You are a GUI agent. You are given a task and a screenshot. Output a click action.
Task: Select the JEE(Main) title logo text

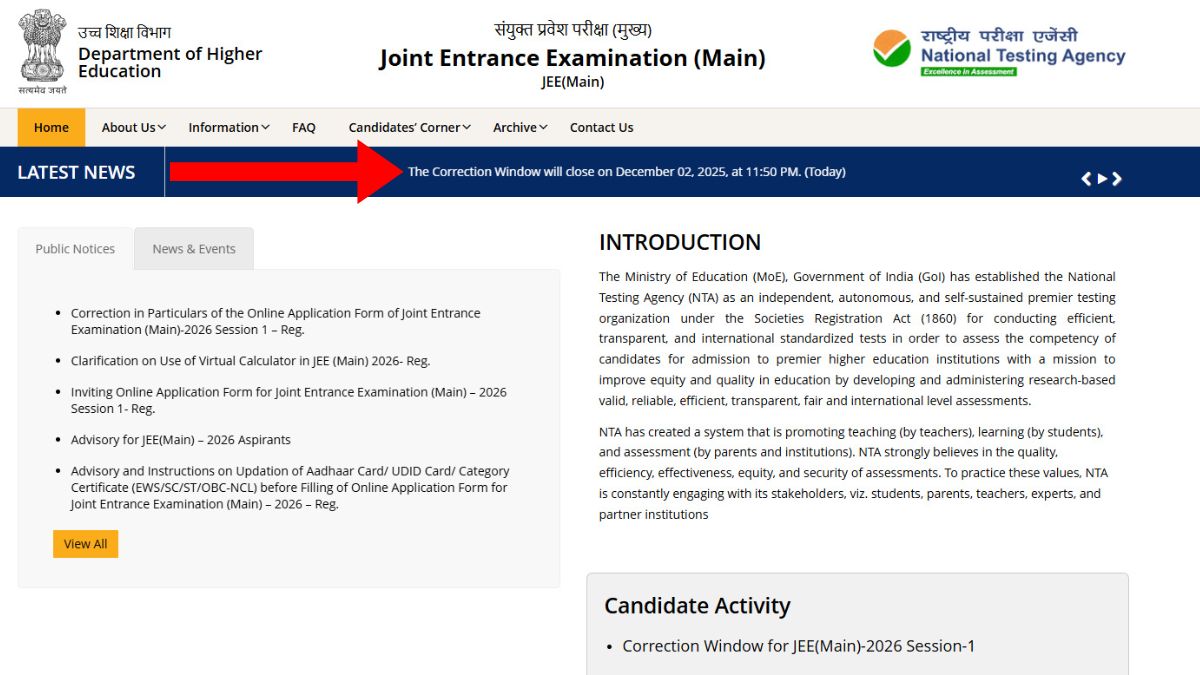click(x=572, y=58)
